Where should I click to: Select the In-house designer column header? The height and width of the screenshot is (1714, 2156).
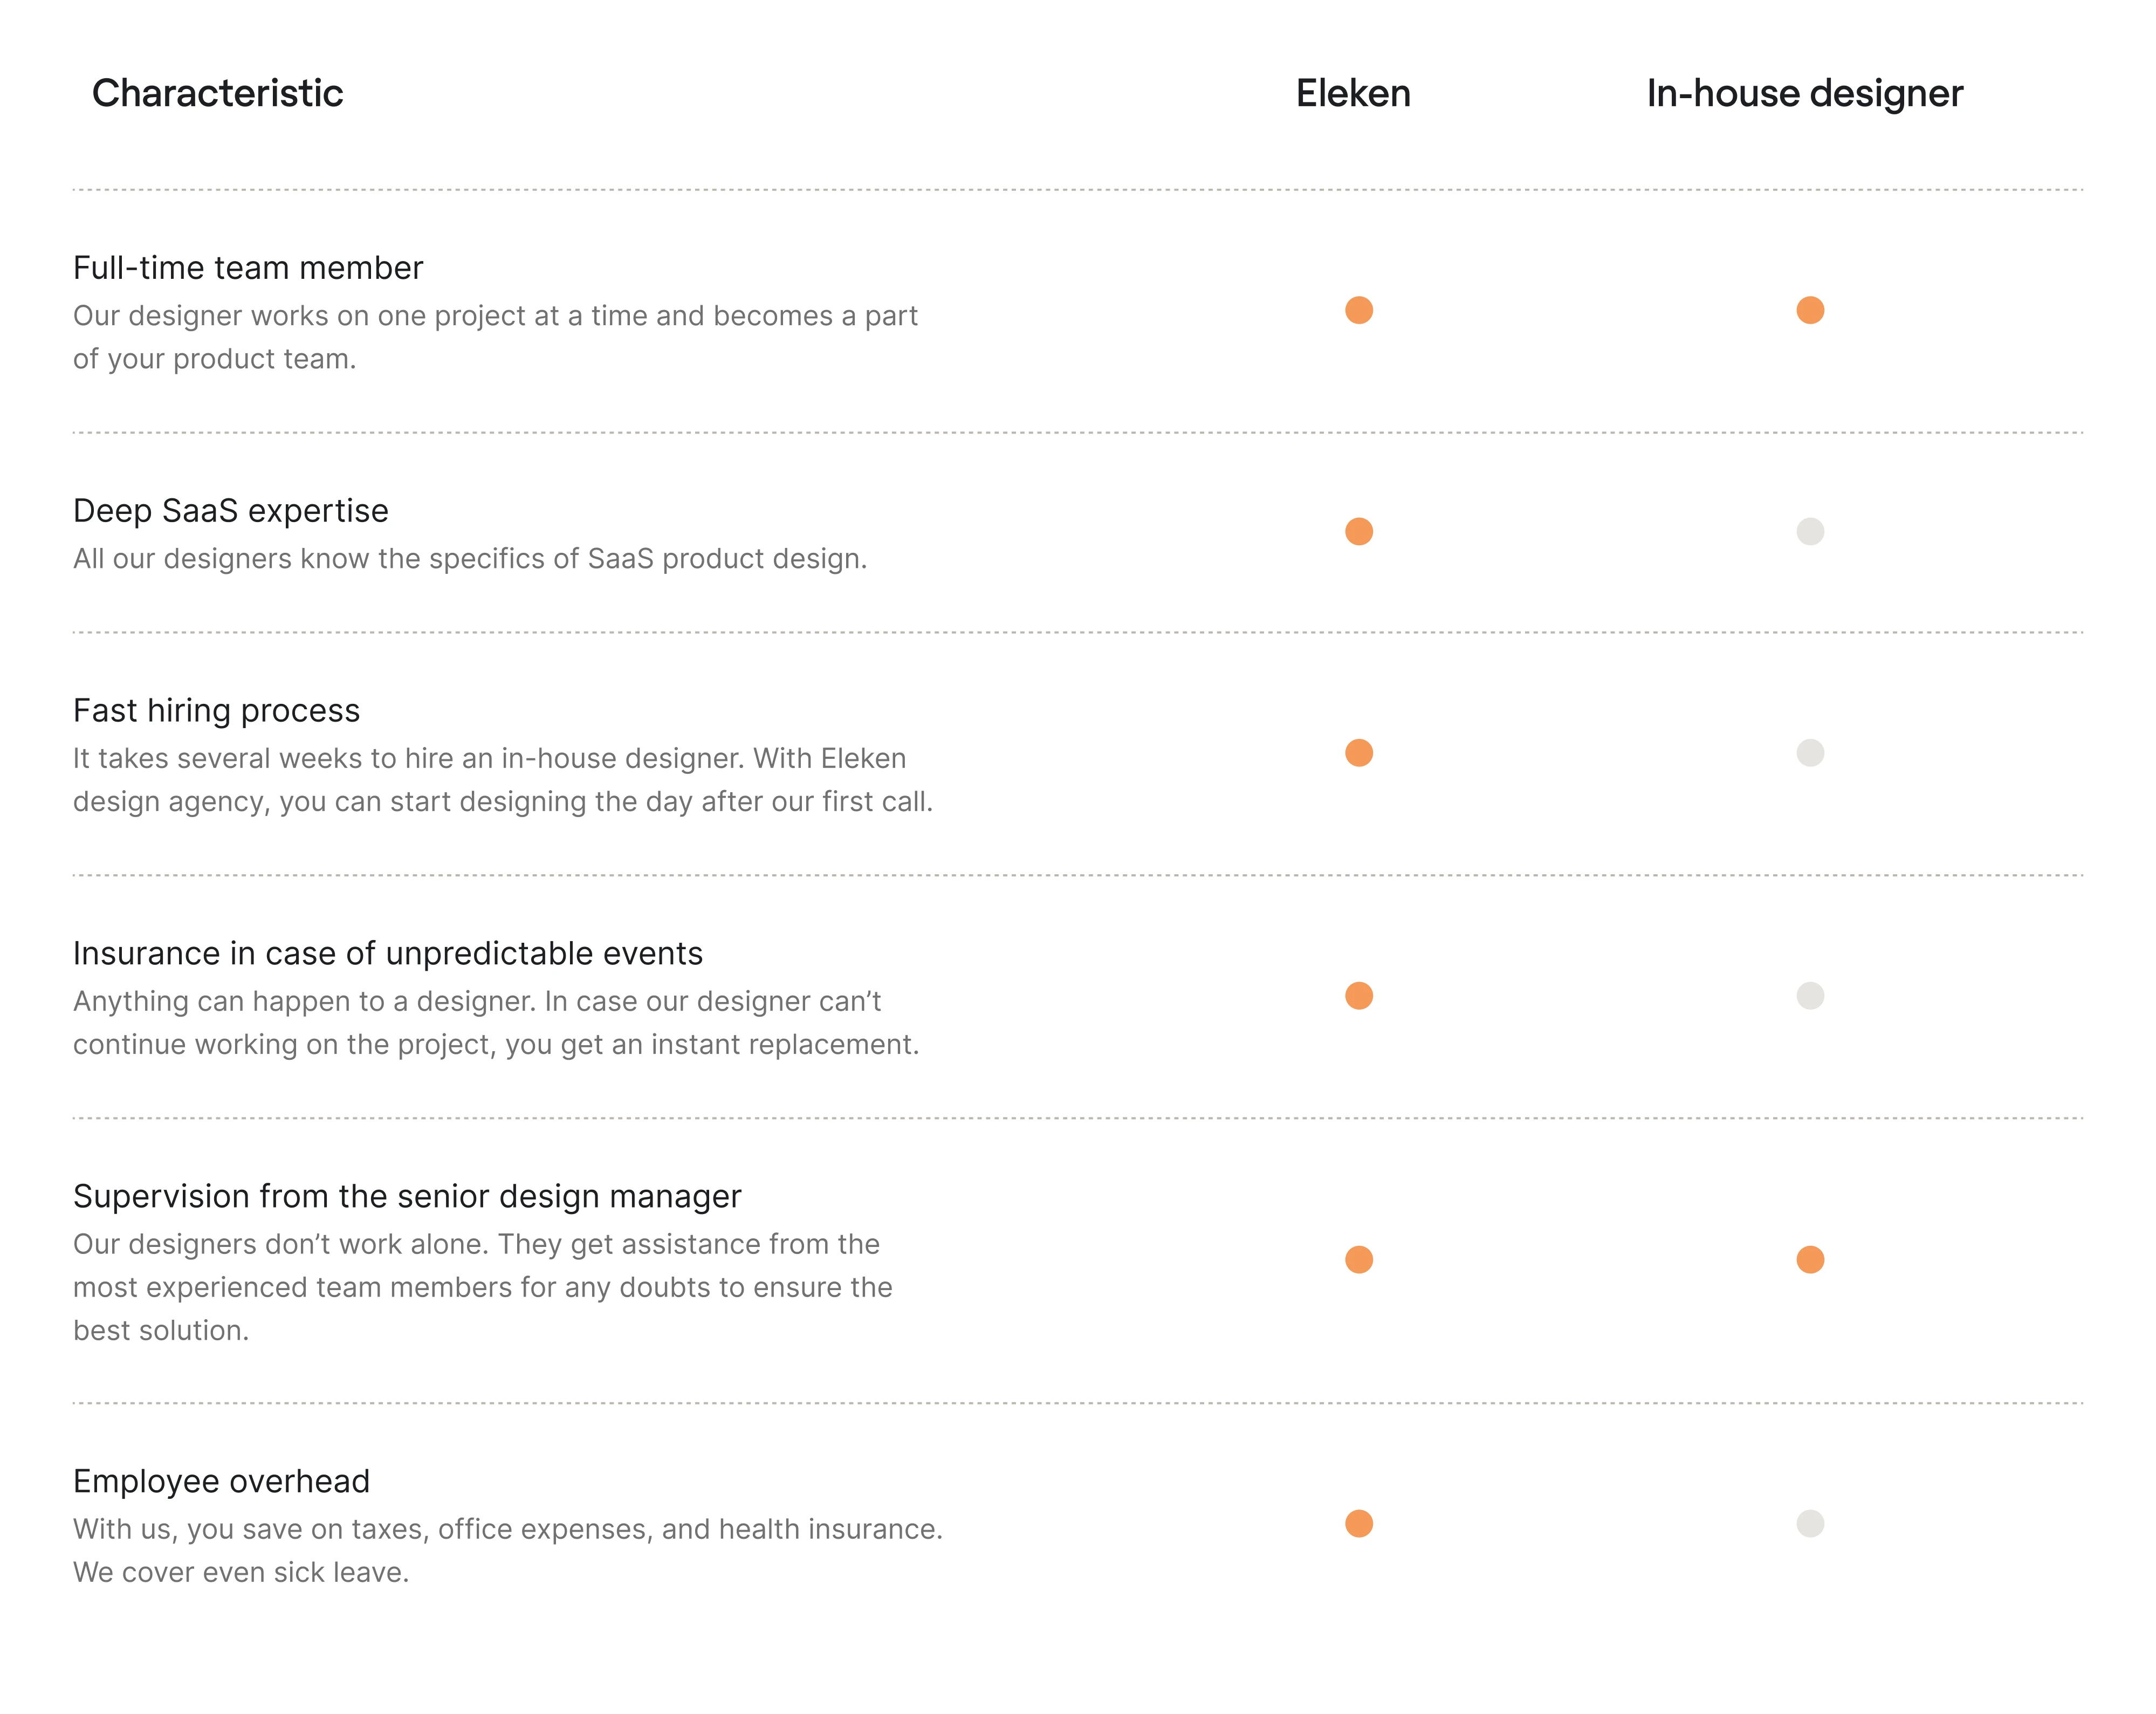(1805, 94)
